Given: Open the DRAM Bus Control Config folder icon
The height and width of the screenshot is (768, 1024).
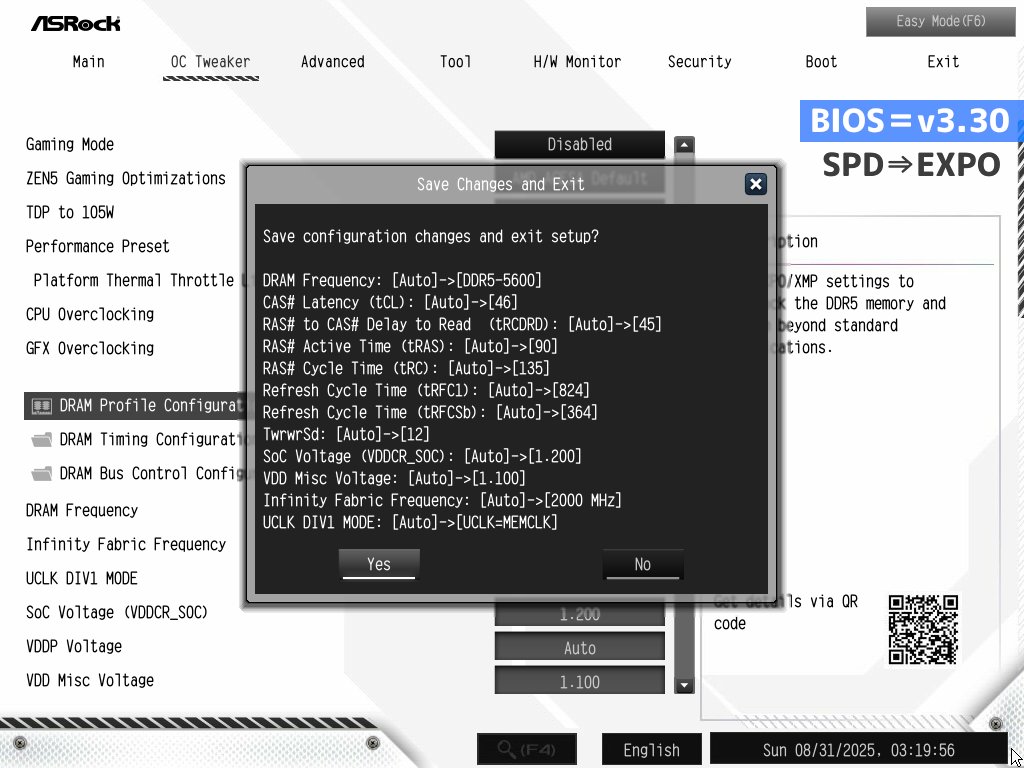Looking at the screenshot, I should coord(42,473).
